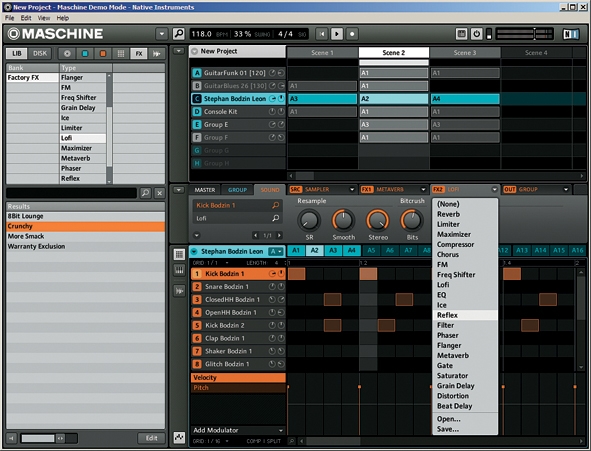Image resolution: width=591 pixels, height=451 pixels.
Task: Click the browser search input field
Action: (72, 193)
